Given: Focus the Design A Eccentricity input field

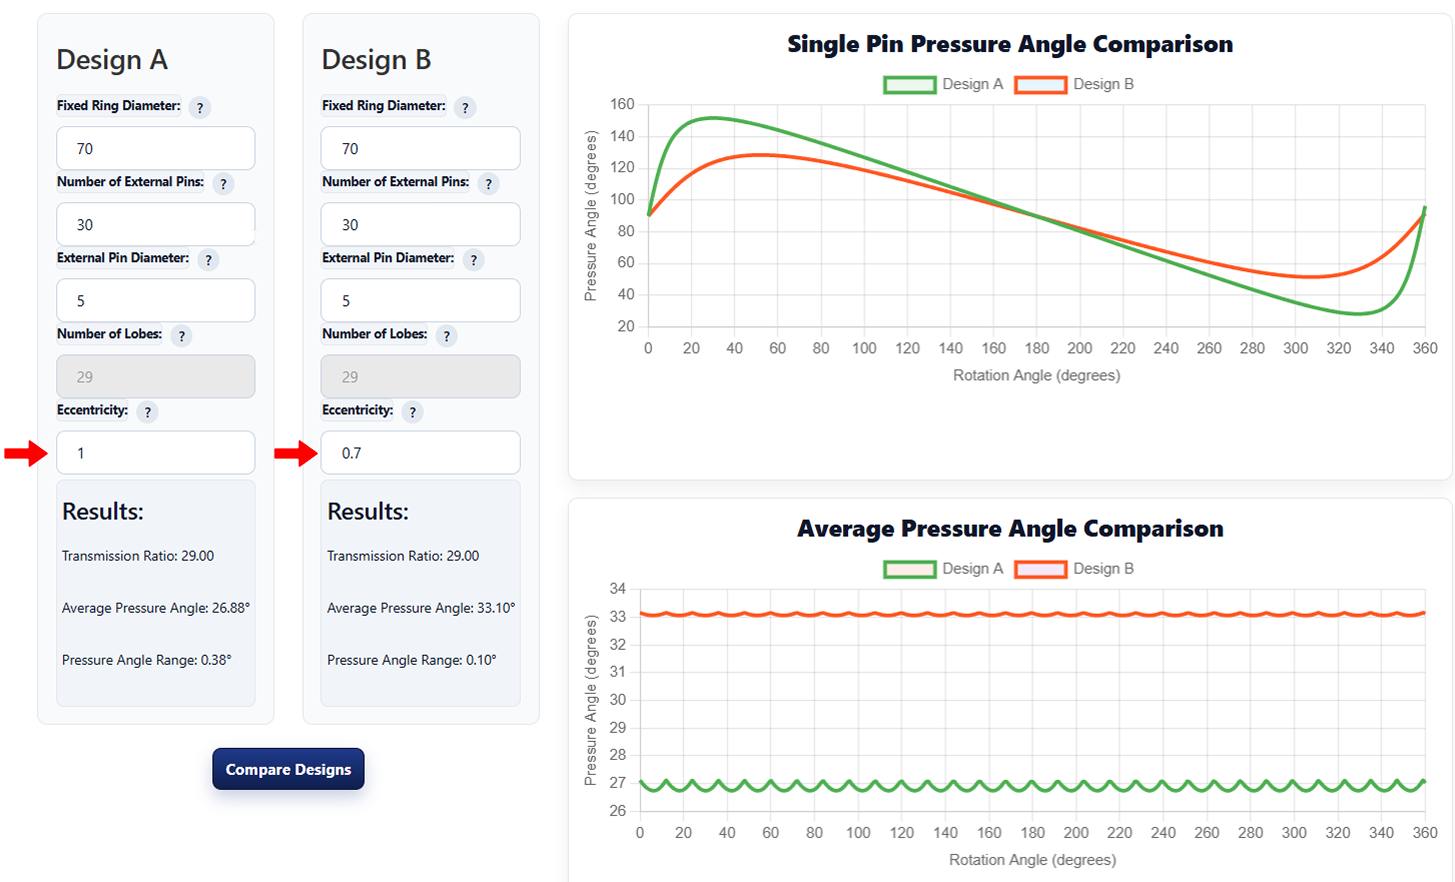Looking at the screenshot, I should pos(156,453).
